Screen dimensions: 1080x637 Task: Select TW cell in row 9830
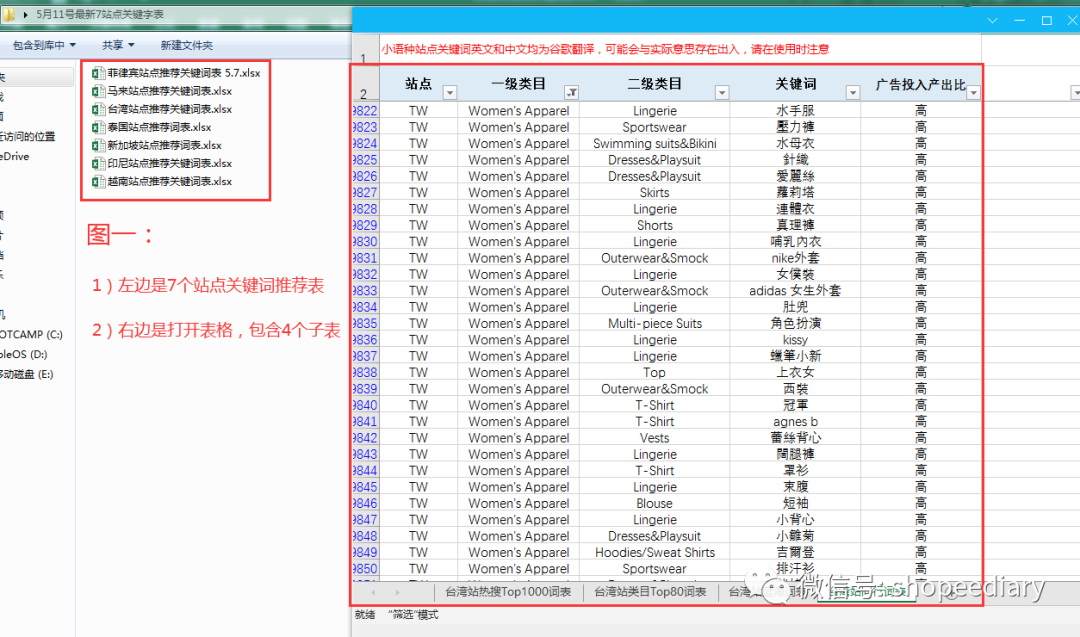(418, 242)
